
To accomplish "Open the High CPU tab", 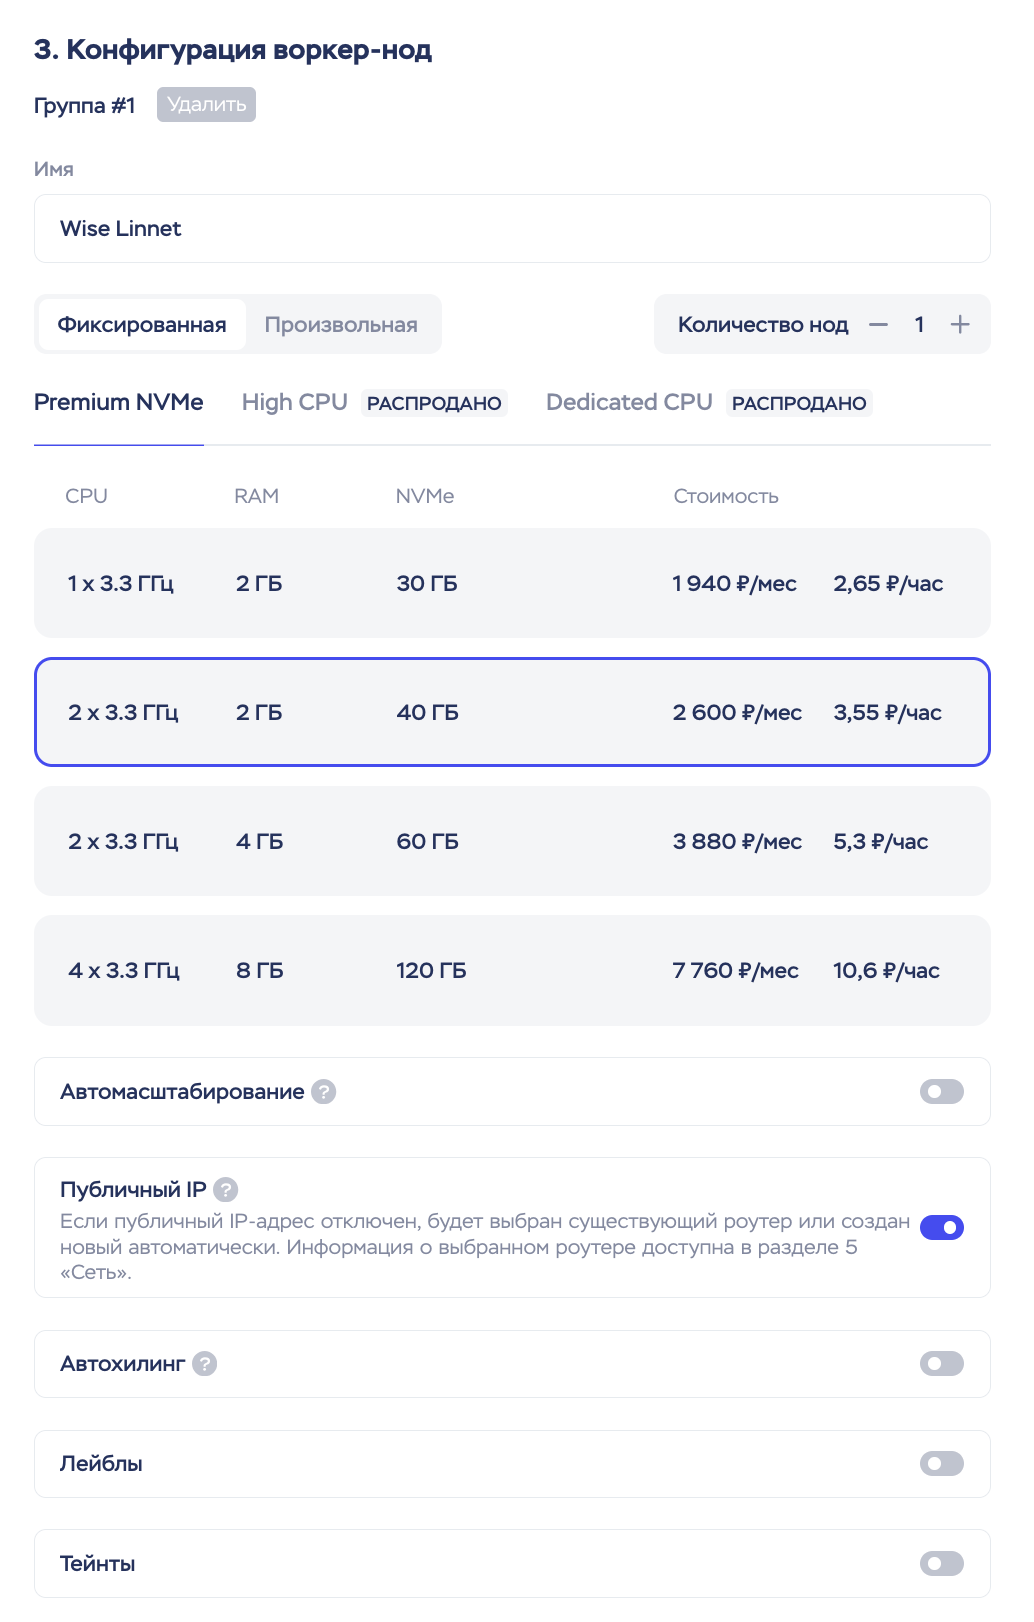I will coord(295,402).
